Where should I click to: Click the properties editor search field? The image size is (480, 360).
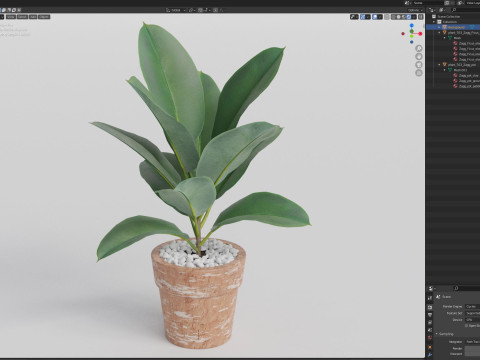tap(467, 288)
